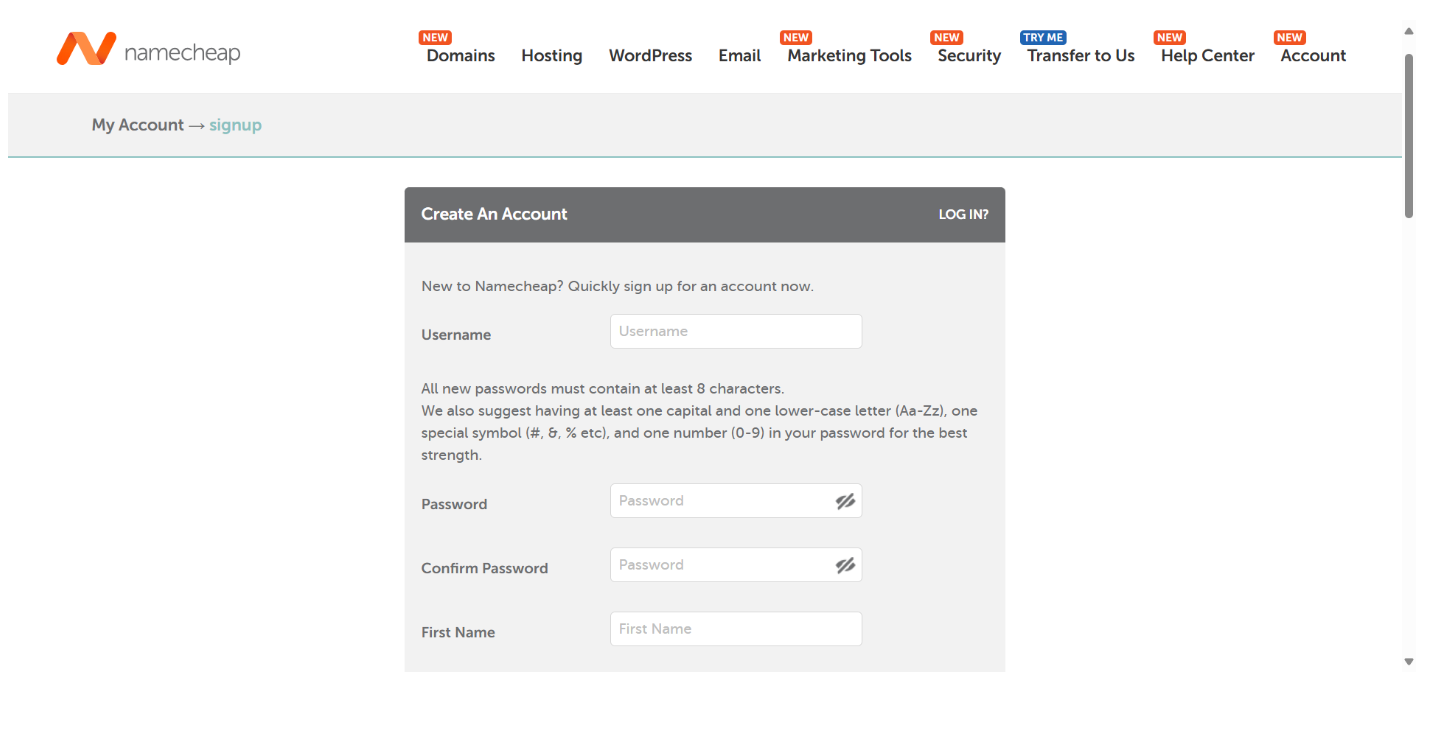Screen dimensions: 1440x736
Task: Click the signup breadcrumb link
Action: click(235, 125)
